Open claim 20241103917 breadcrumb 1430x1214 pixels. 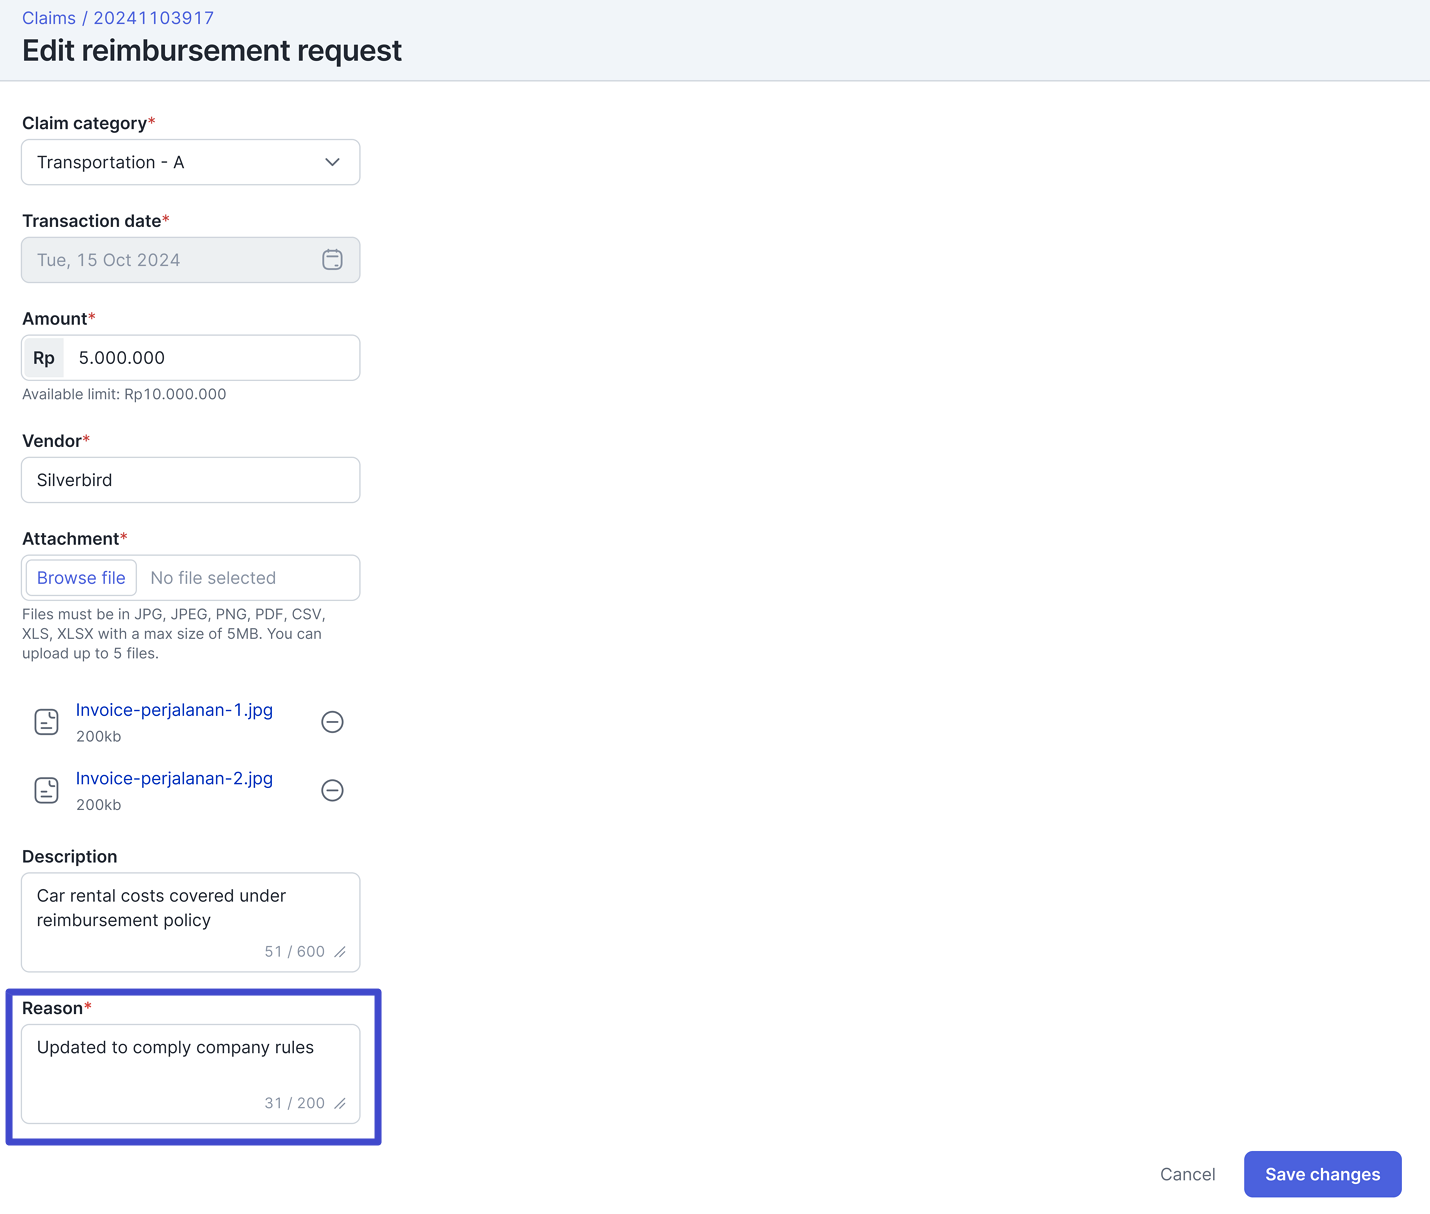[153, 18]
